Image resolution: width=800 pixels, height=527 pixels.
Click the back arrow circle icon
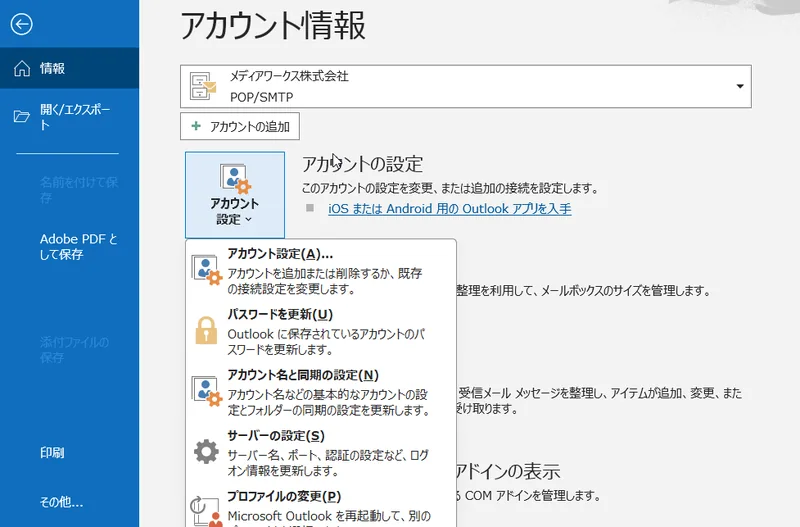[21, 24]
